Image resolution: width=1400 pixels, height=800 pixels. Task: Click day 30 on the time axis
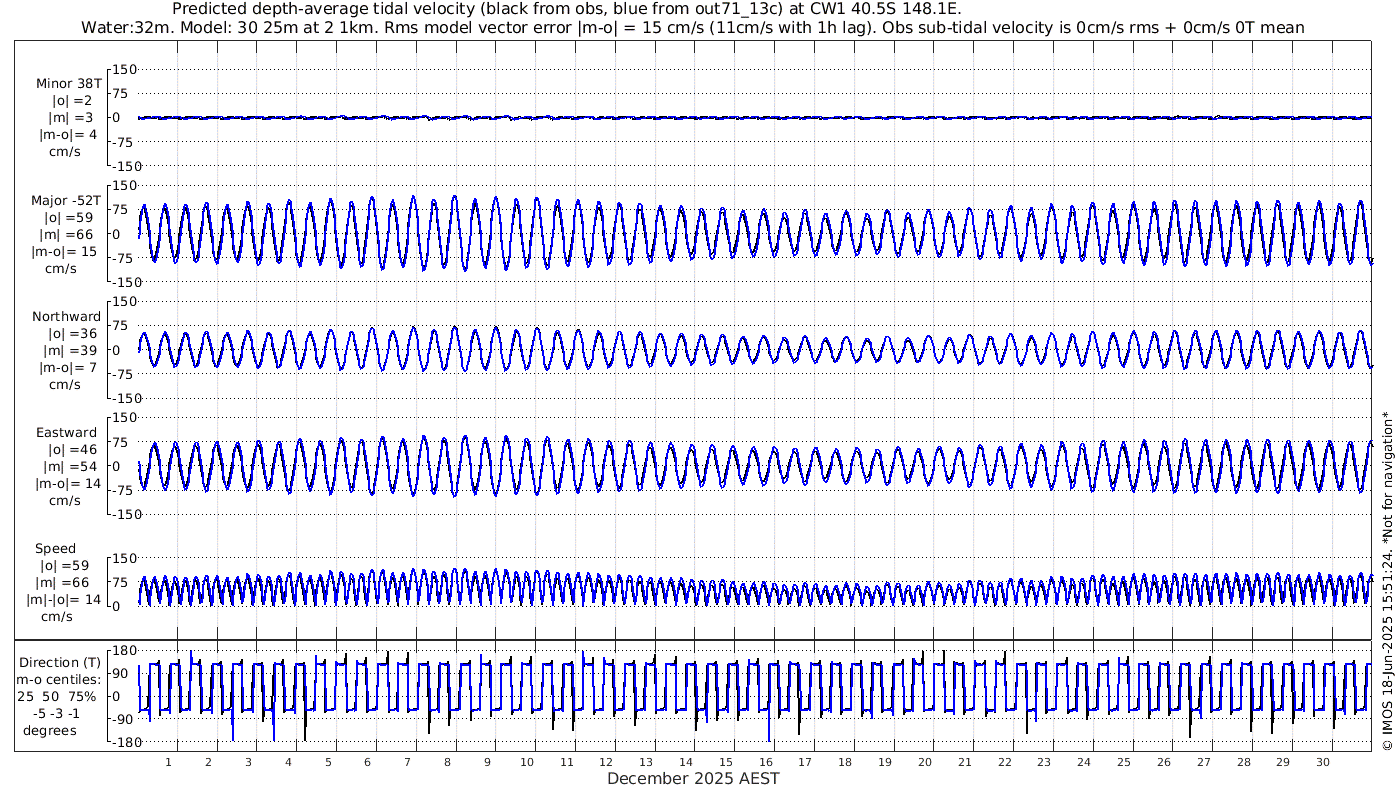pyautogui.click(x=1323, y=762)
